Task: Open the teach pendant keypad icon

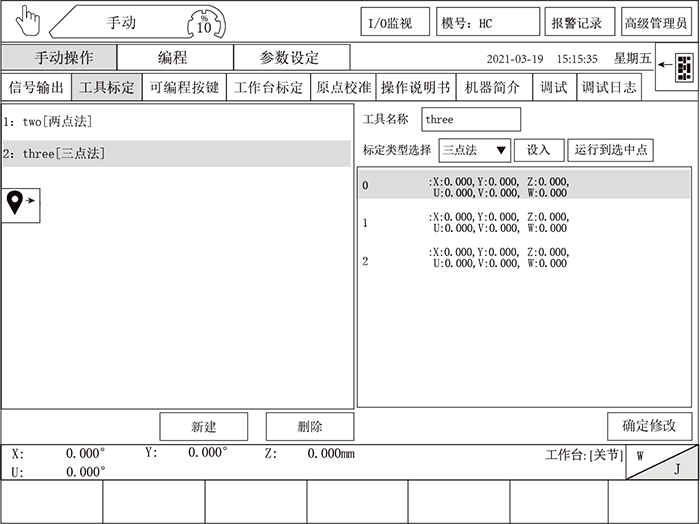Action: click(683, 68)
